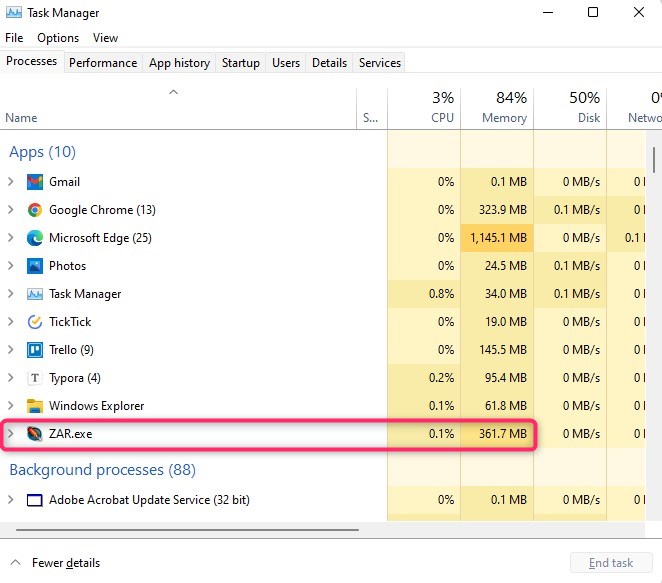Click the 61.8 MB memory cell
This screenshot has width=662, height=583.
pyautogui.click(x=497, y=406)
